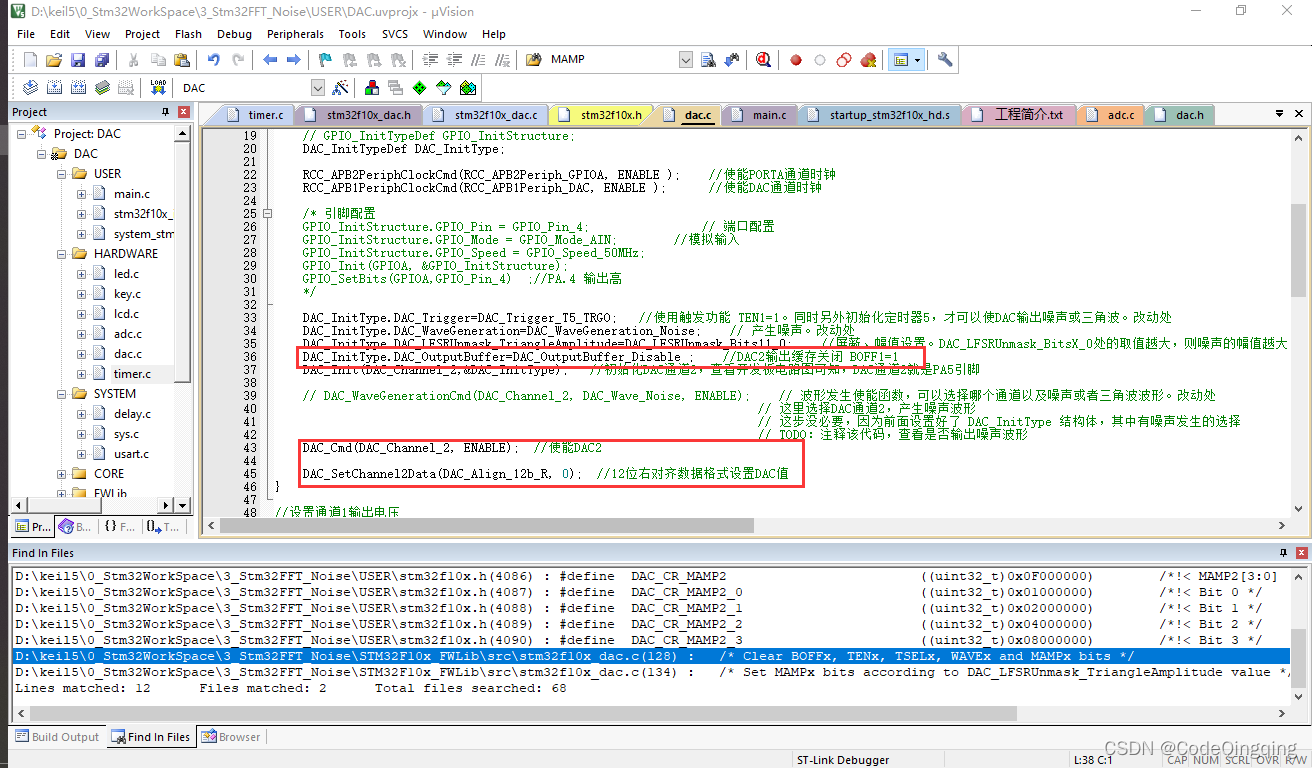Build the target files
This screenshot has width=1312, height=768.
pos(54,88)
